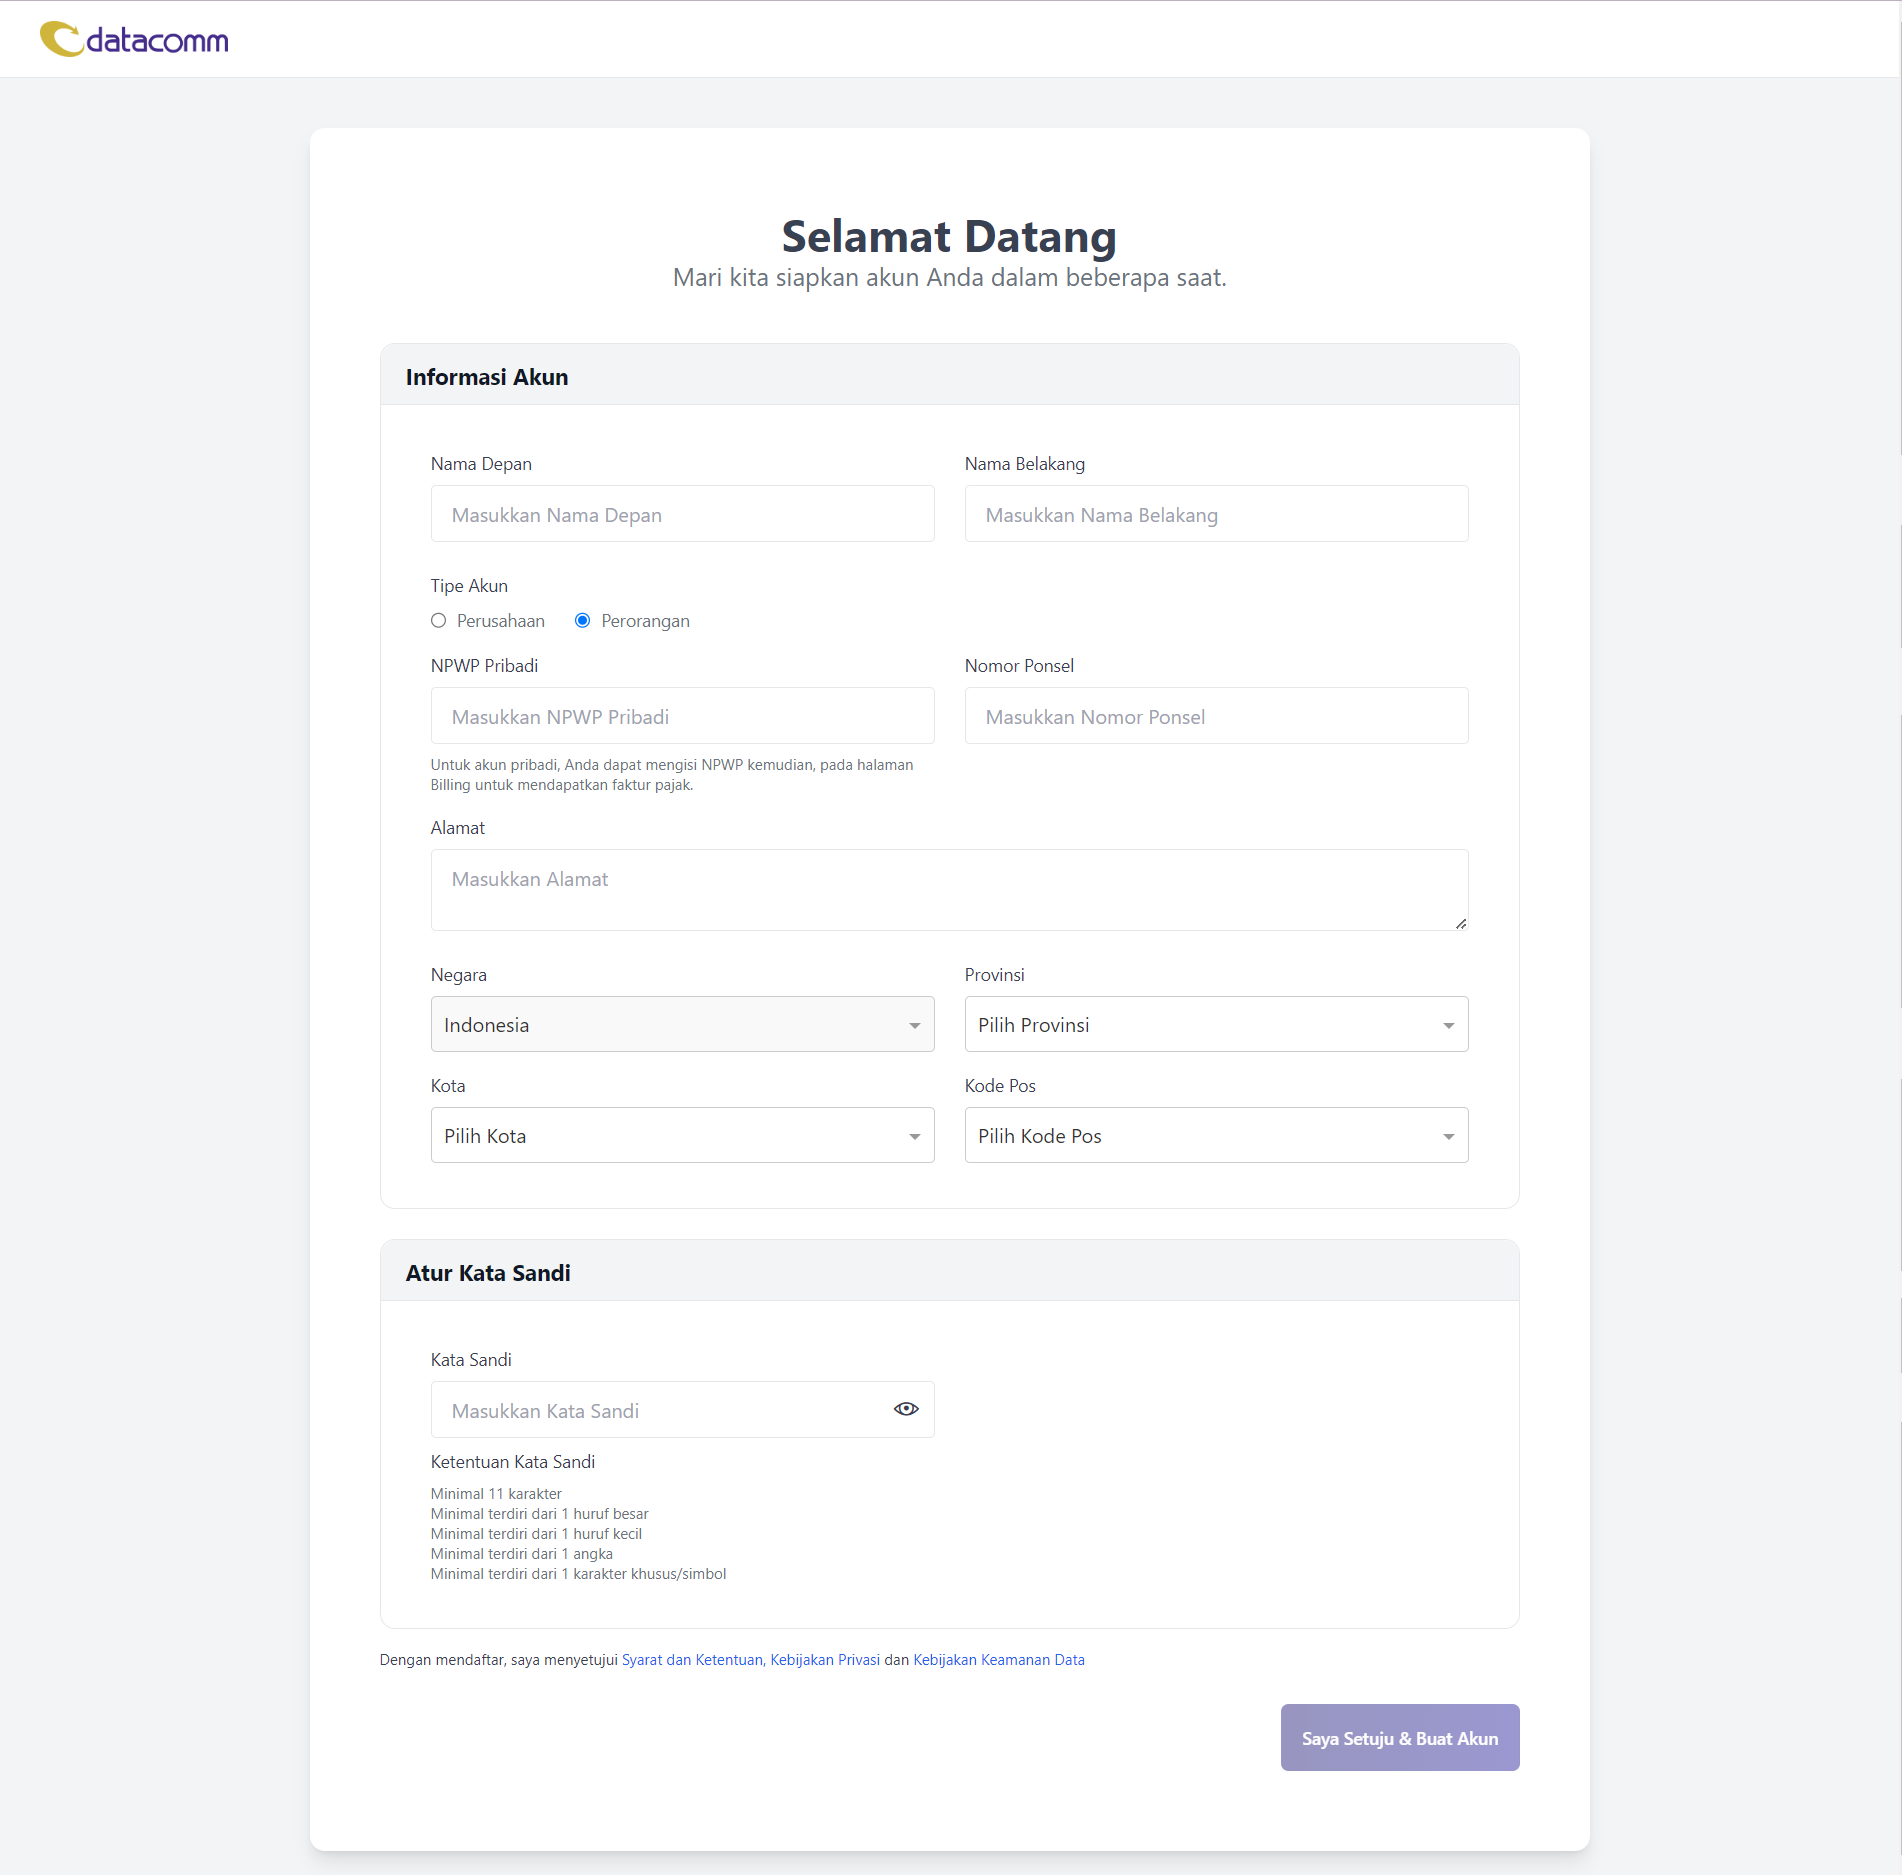The height and width of the screenshot is (1875, 1902).
Task: Open the Kebijakan Privasi link
Action: coord(825,1660)
